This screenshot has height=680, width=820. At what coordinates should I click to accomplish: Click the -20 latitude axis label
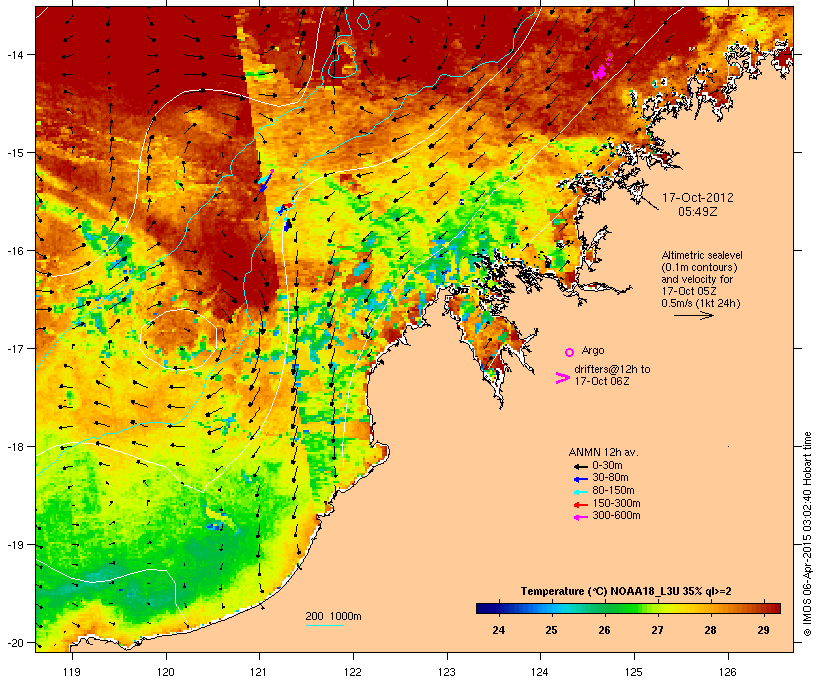pyautogui.click(x=14, y=643)
